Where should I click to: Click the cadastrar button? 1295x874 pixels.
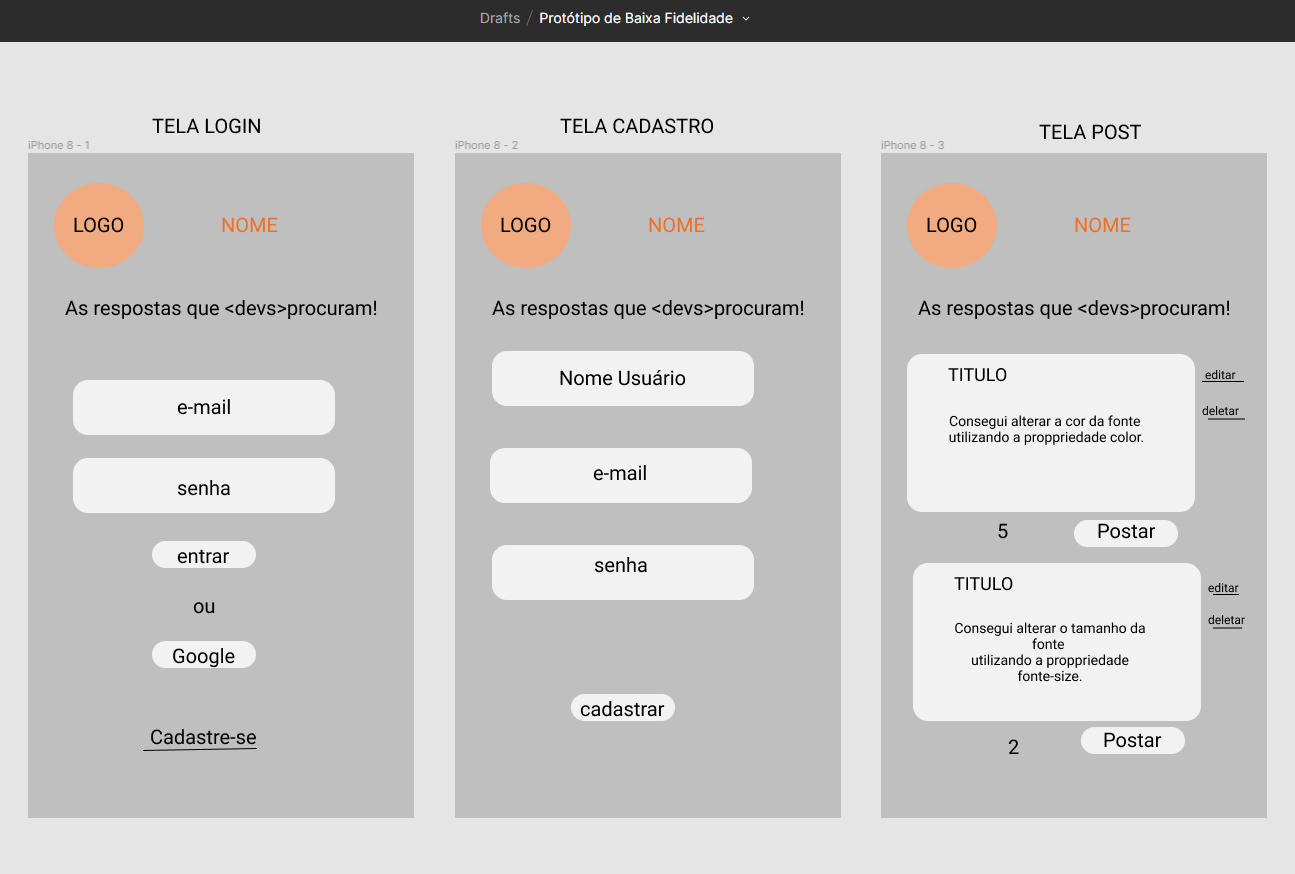[x=623, y=708]
